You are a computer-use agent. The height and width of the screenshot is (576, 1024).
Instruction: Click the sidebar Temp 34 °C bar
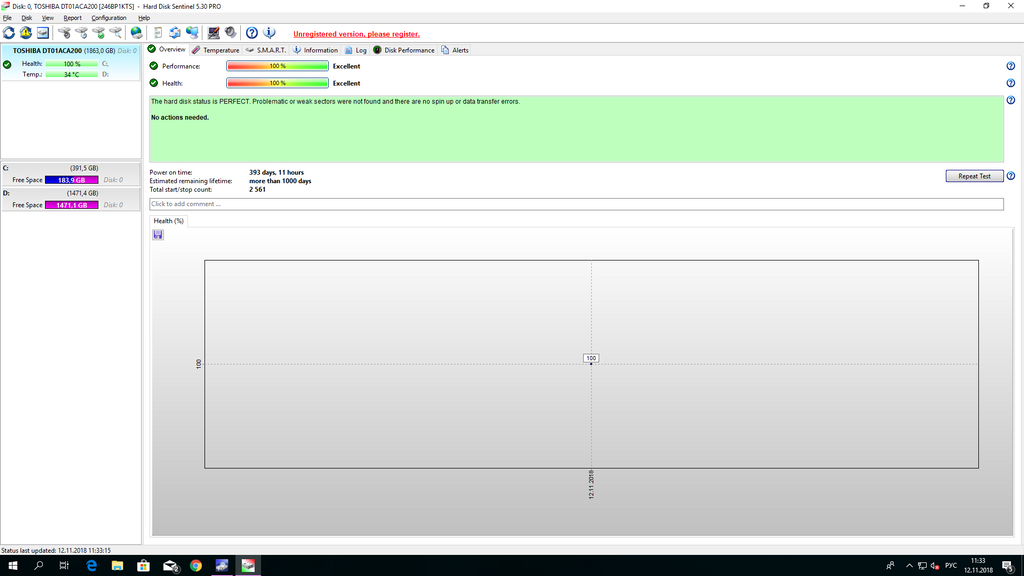click(72, 74)
